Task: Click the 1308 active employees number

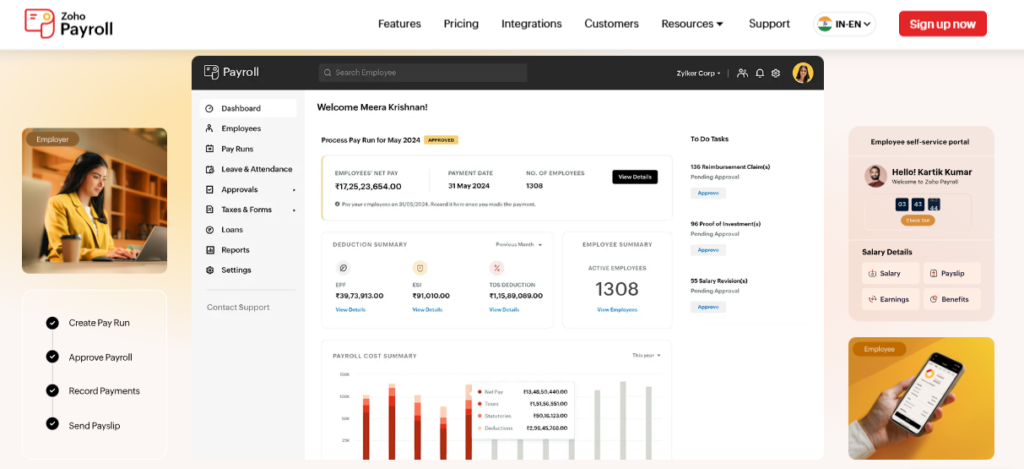Action: 617,289
